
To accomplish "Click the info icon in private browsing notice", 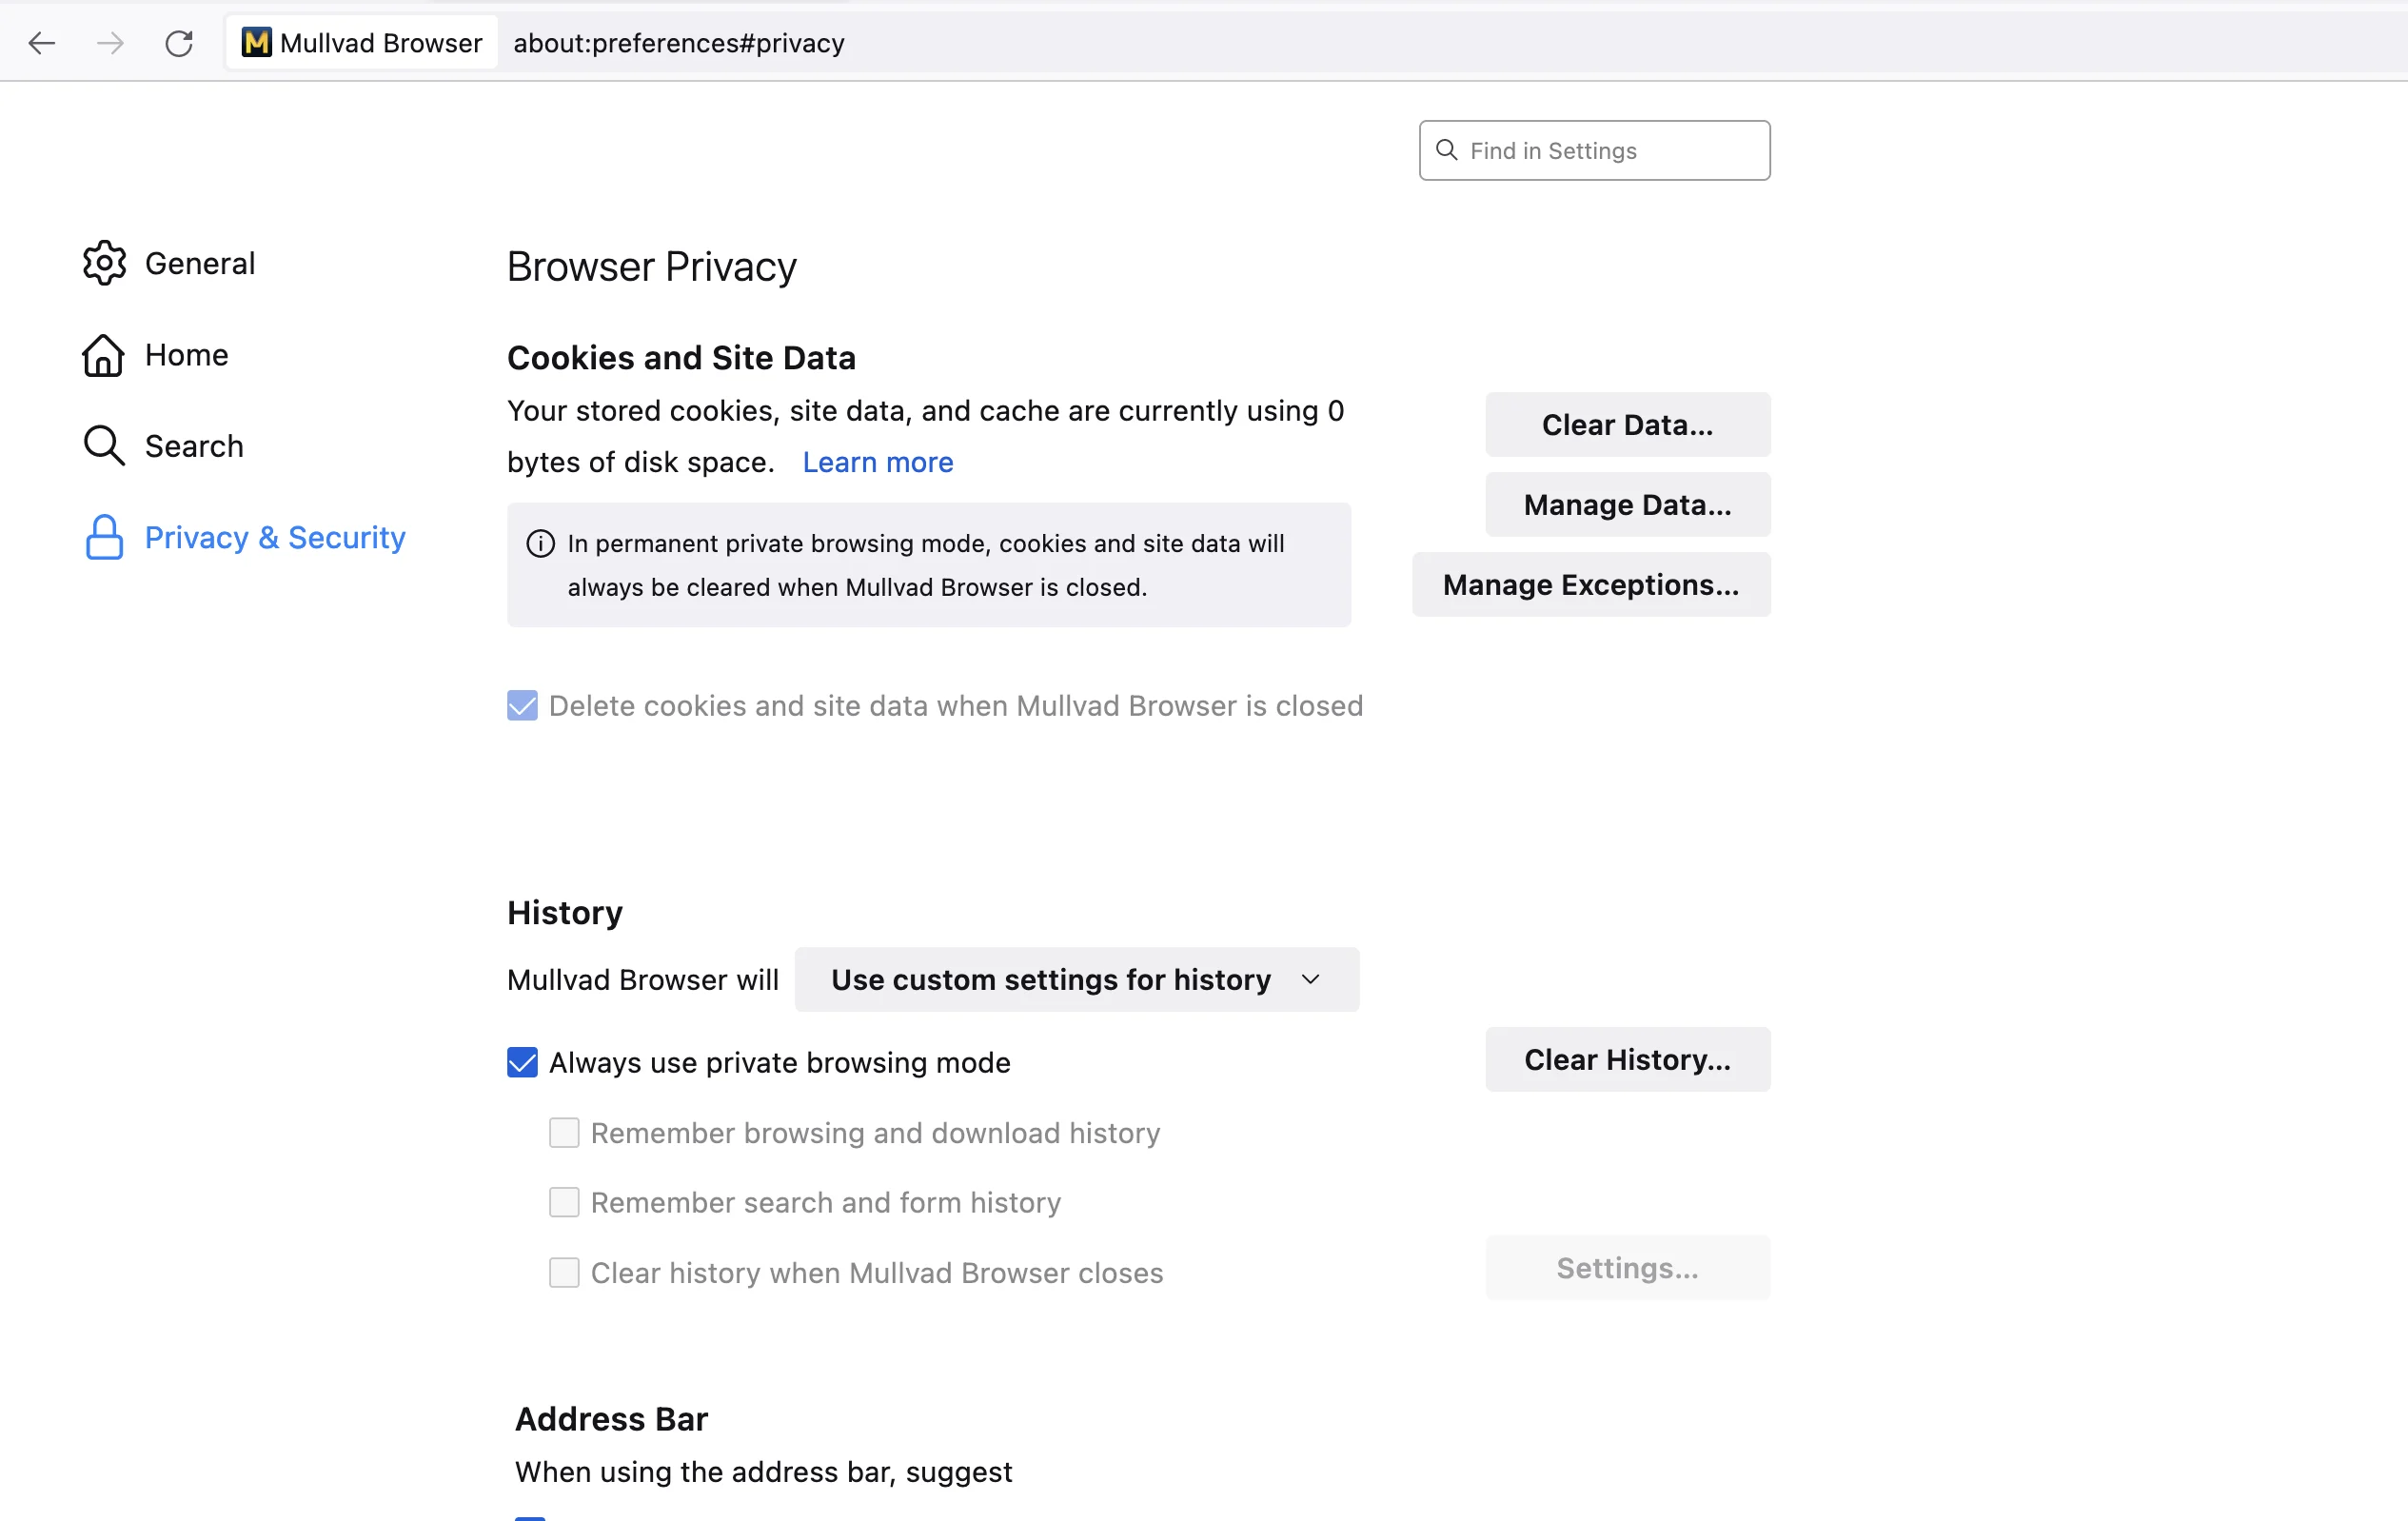I will pos(540,543).
